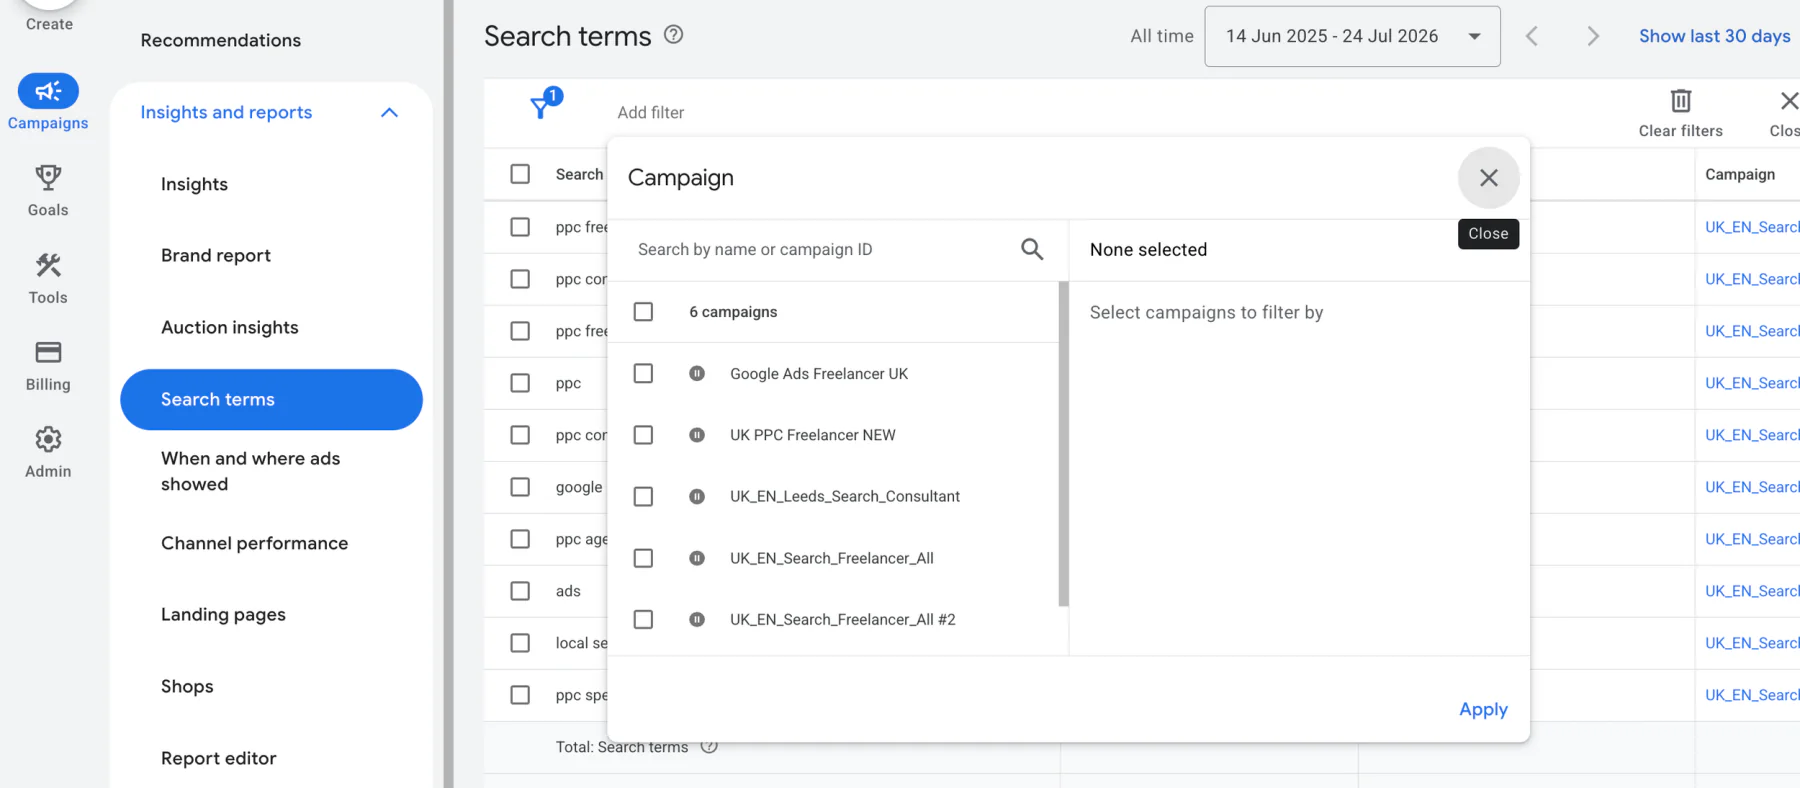
Task: Click the Create button at top left
Action: [x=49, y=17]
